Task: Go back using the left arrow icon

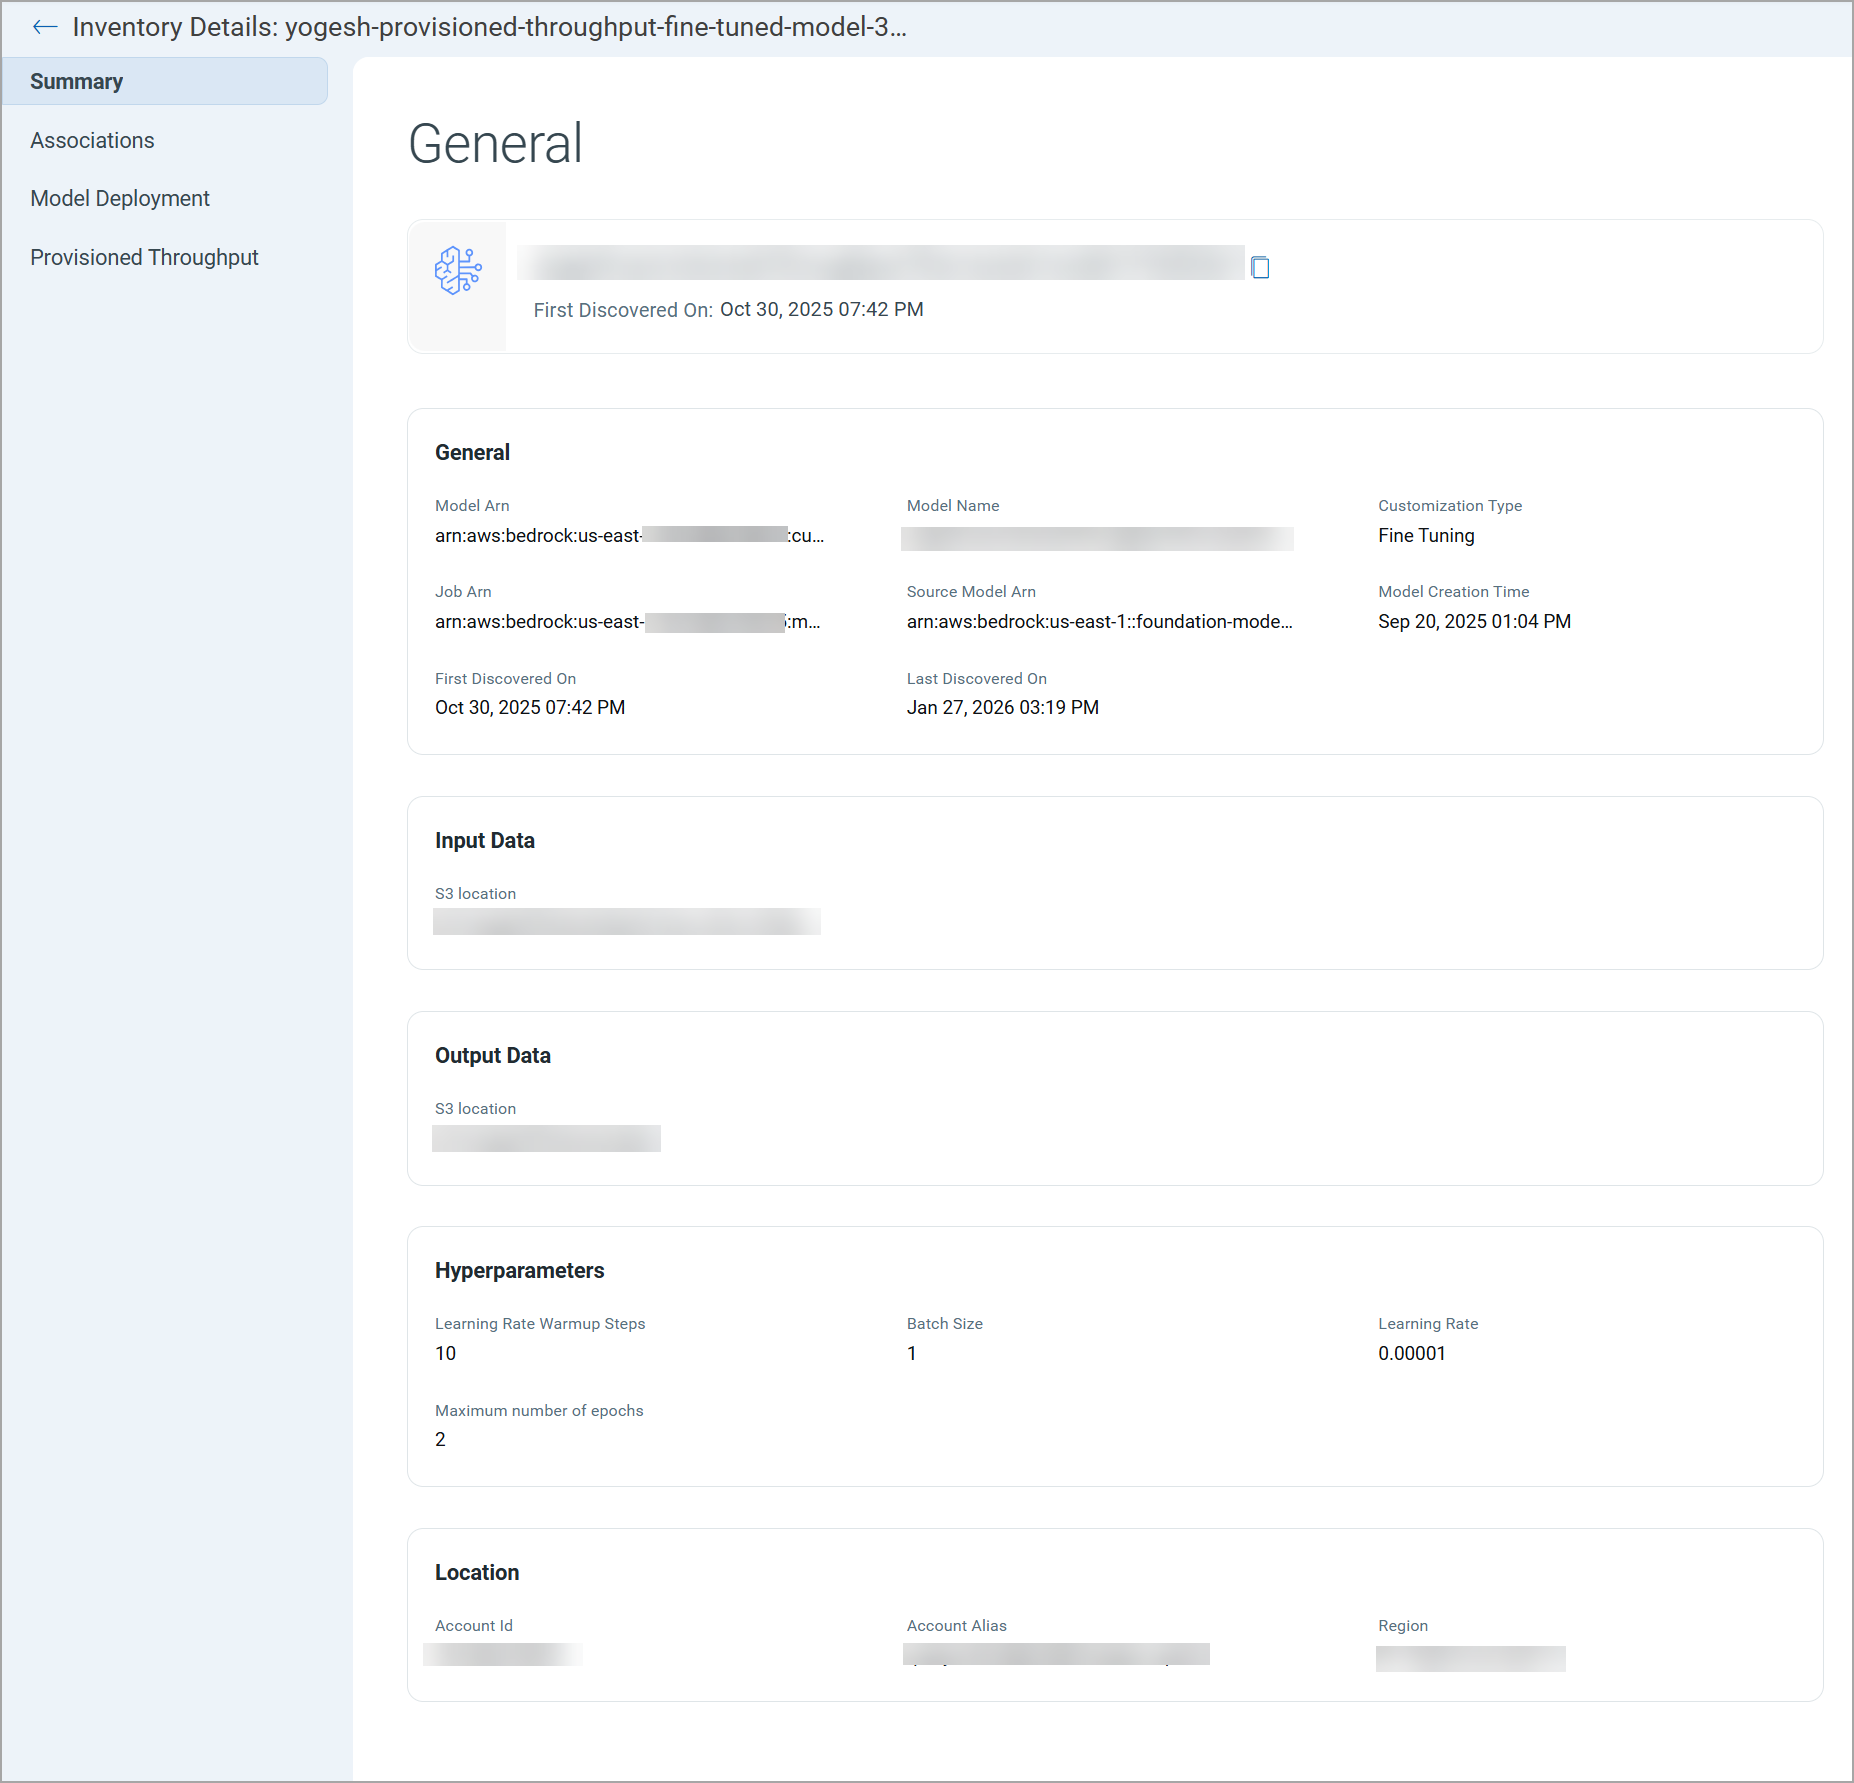Action: click(x=45, y=27)
